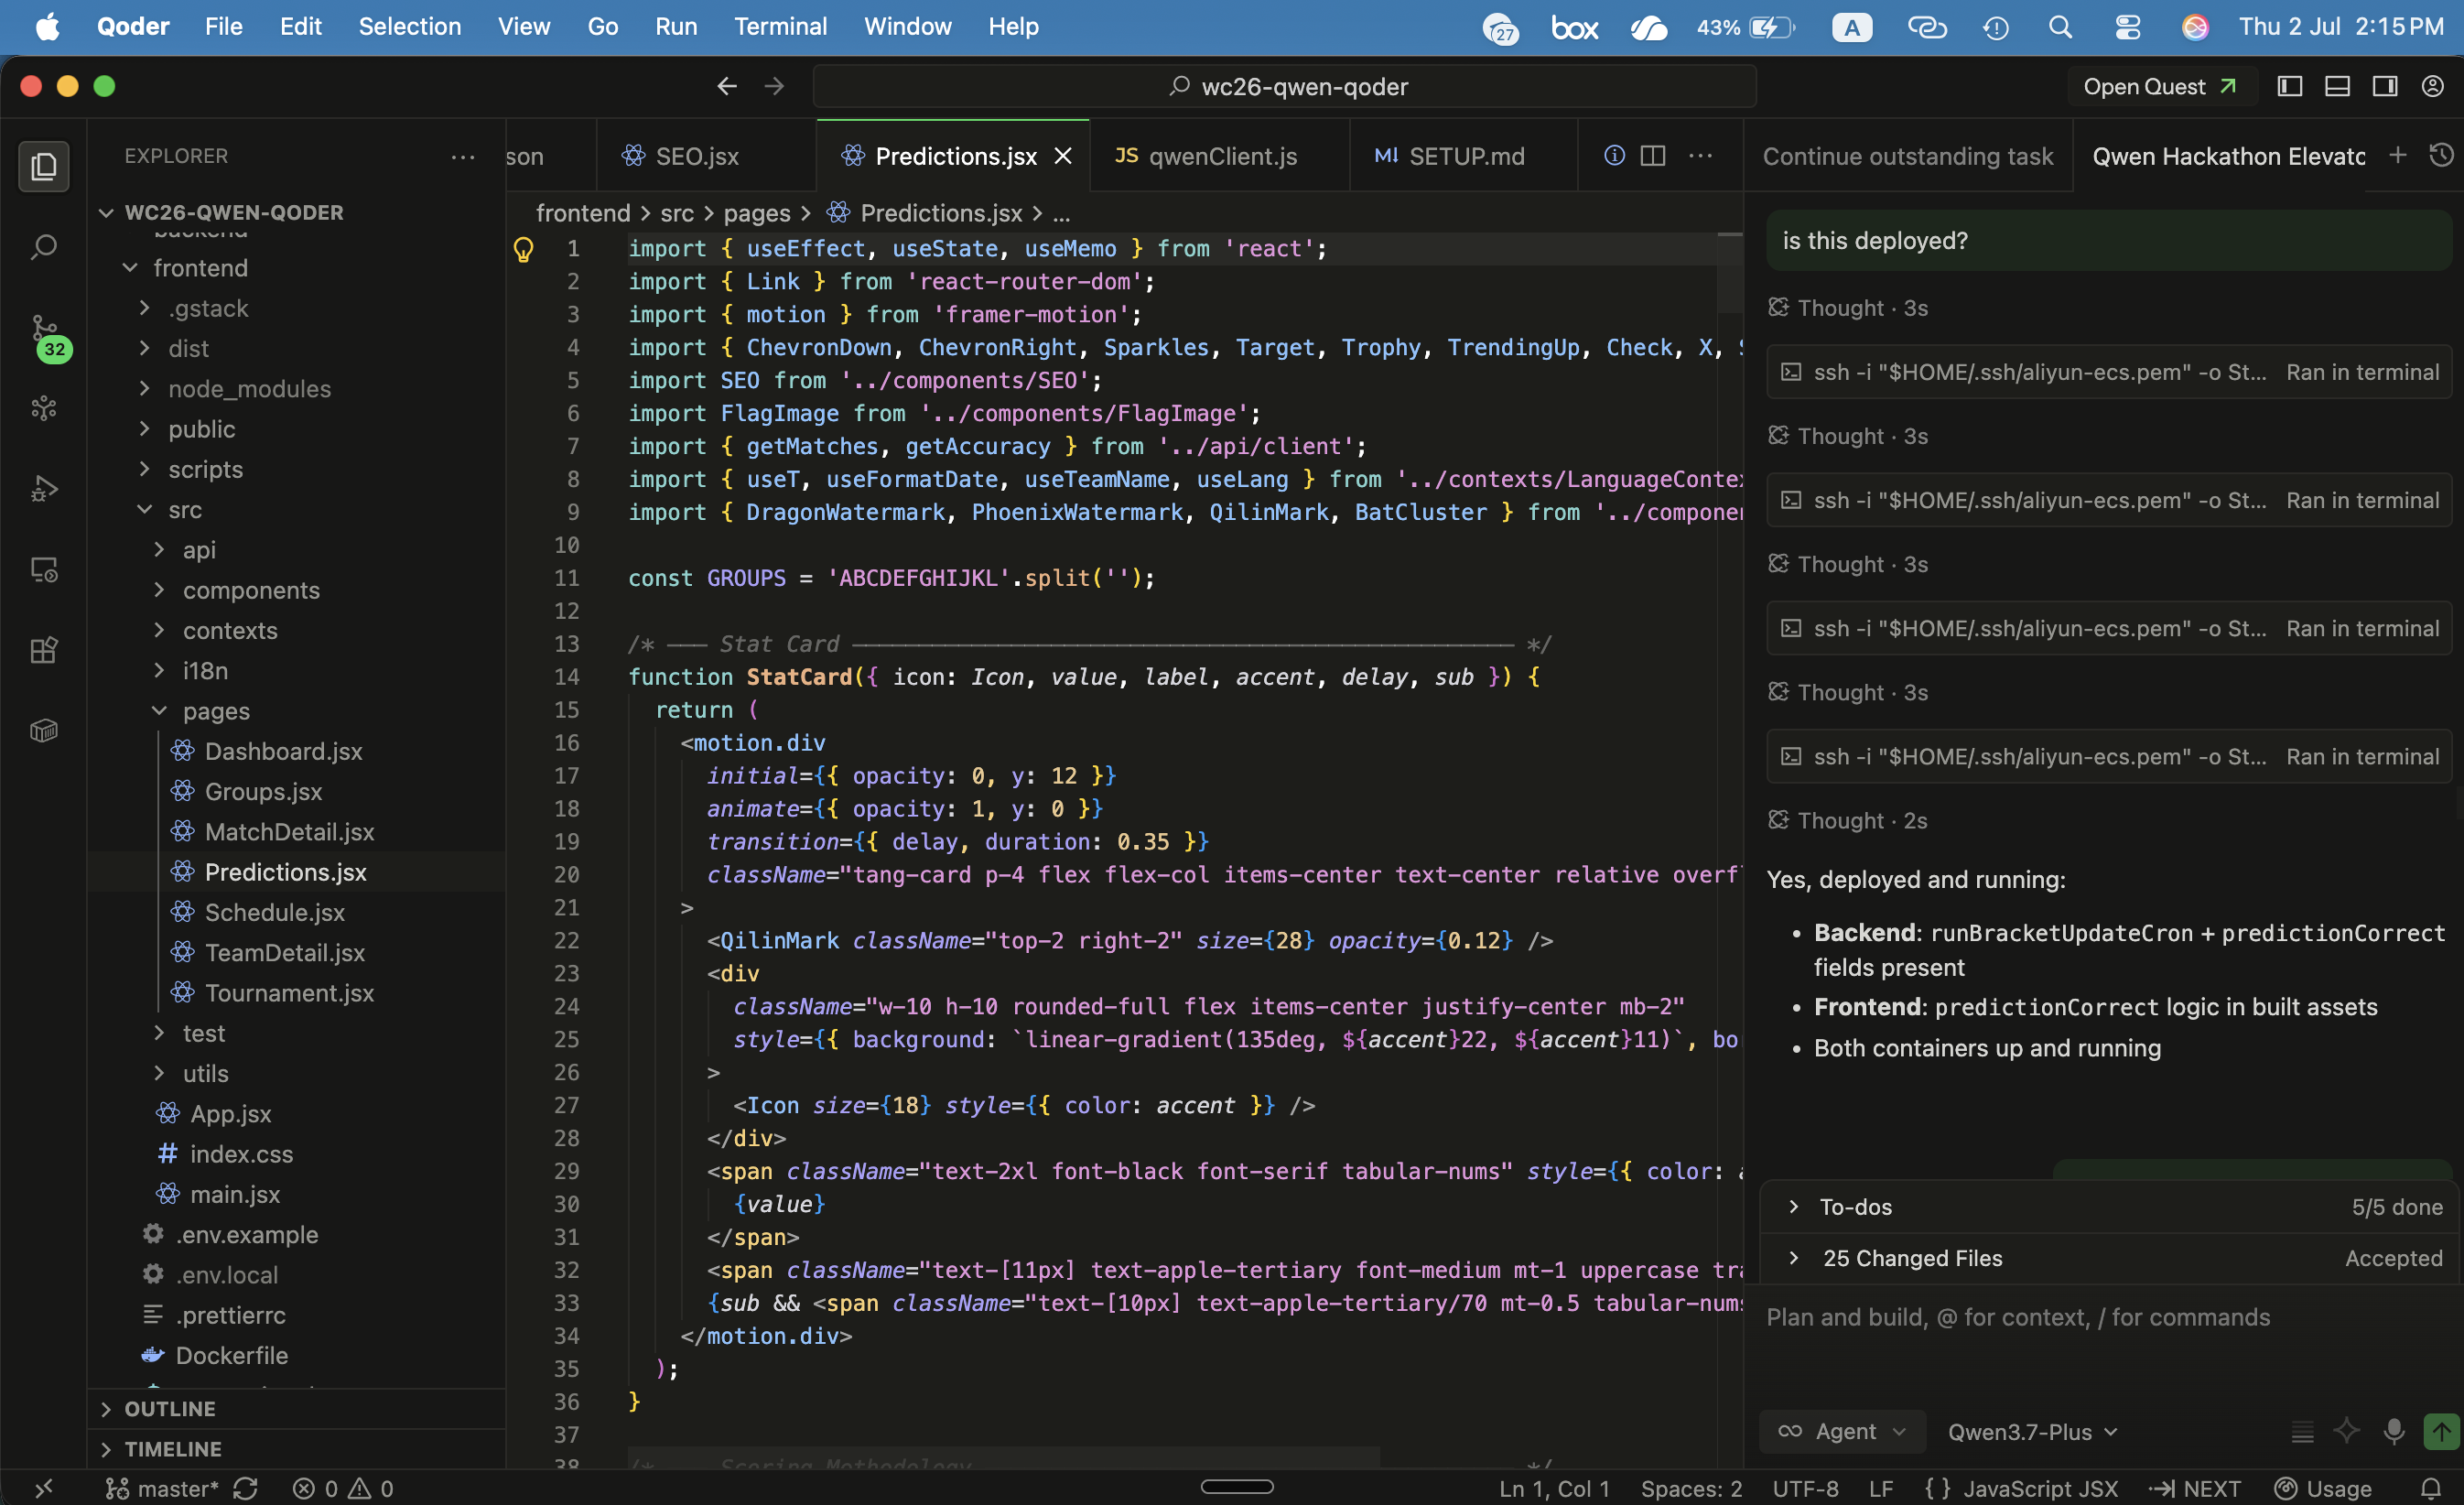
Task: Toggle the secondary side bar layout icon
Action: (x=2385, y=87)
